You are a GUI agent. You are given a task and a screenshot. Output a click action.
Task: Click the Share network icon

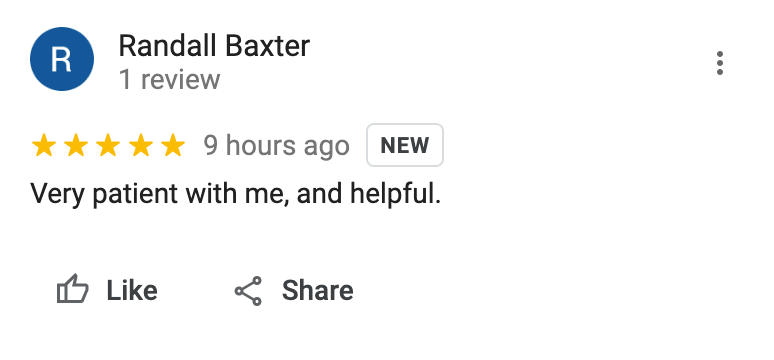[248, 290]
